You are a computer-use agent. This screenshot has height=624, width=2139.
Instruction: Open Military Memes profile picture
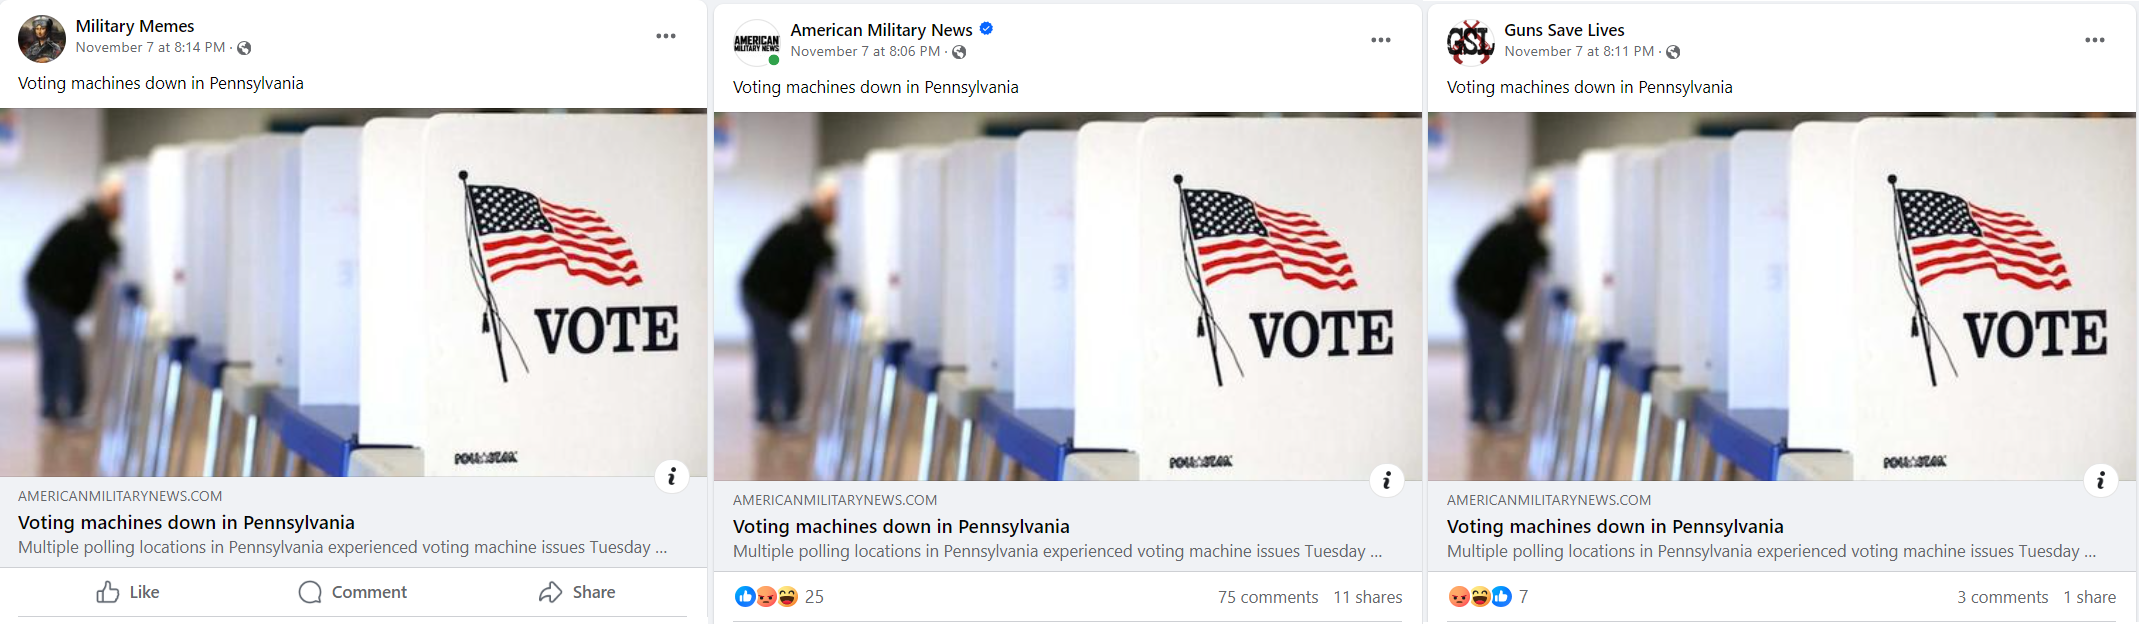click(x=42, y=39)
